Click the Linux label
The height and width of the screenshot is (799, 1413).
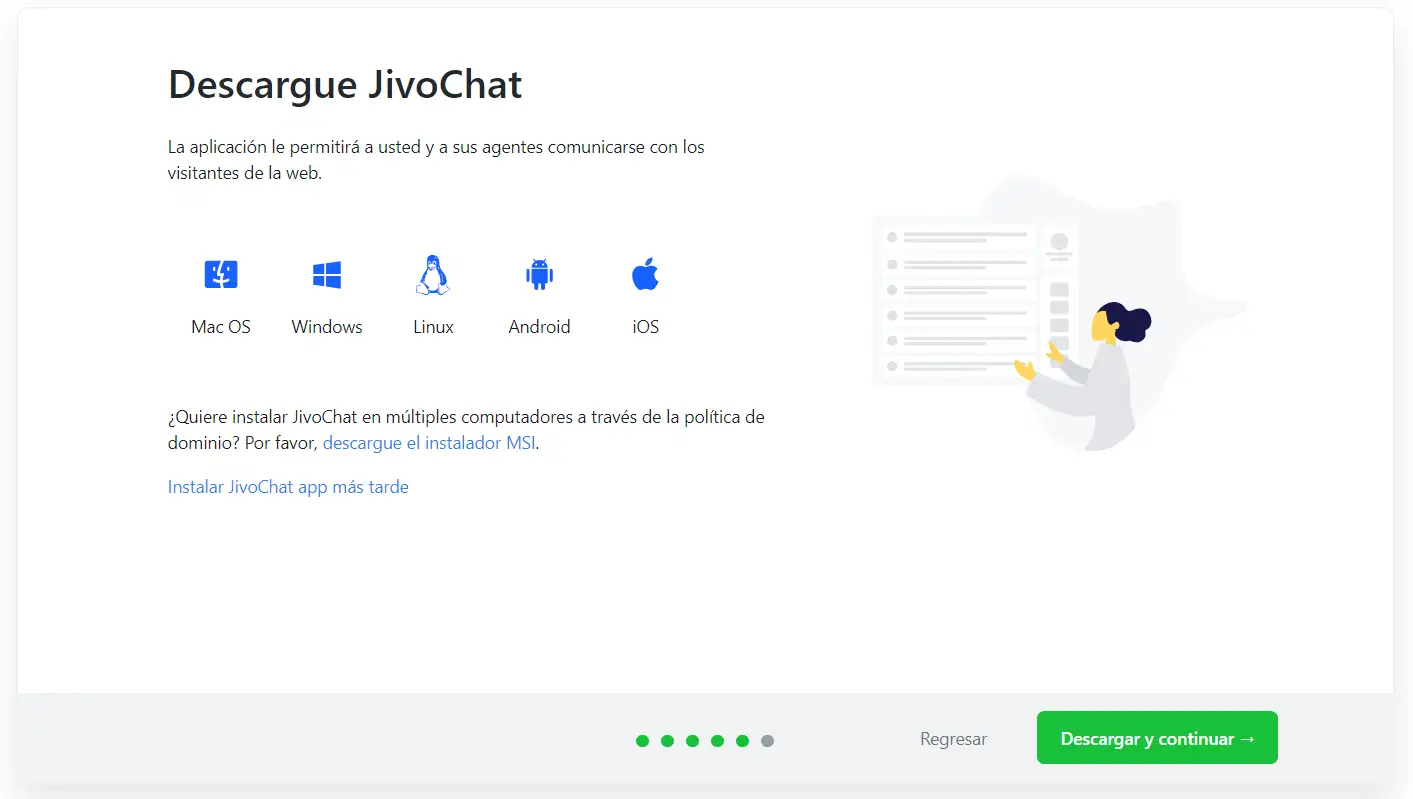coord(433,327)
